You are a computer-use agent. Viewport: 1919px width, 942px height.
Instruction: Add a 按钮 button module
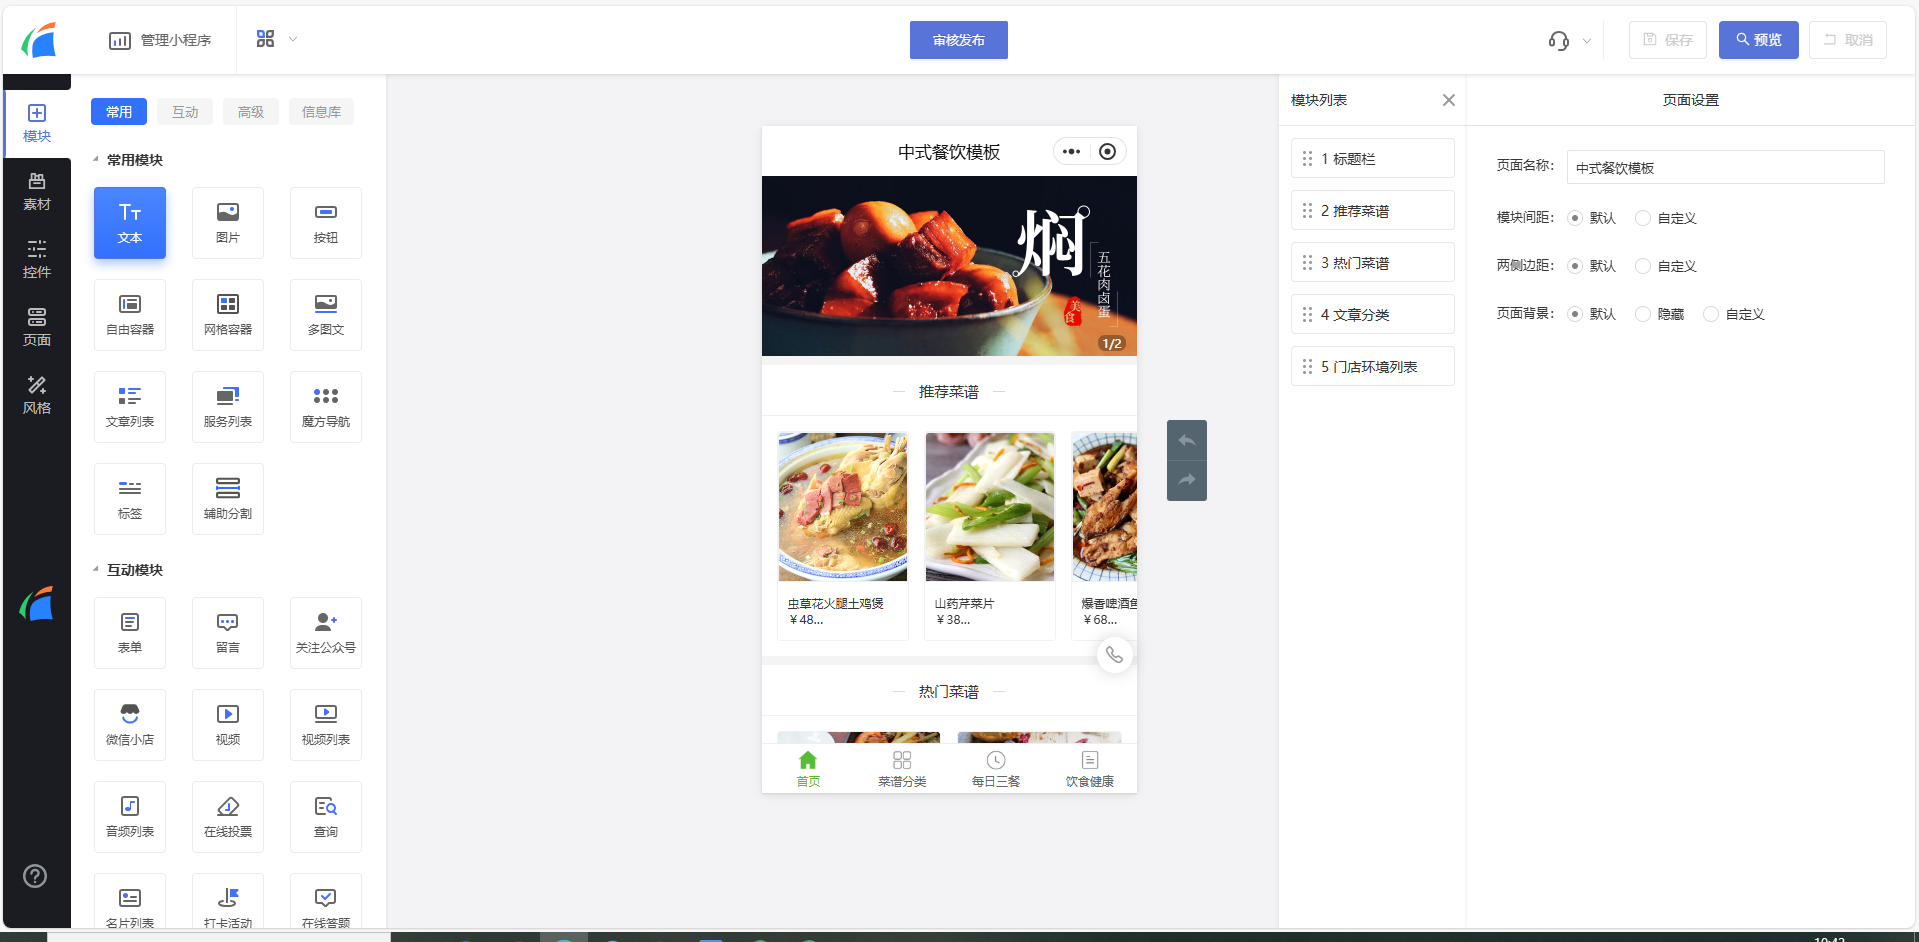(326, 223)
